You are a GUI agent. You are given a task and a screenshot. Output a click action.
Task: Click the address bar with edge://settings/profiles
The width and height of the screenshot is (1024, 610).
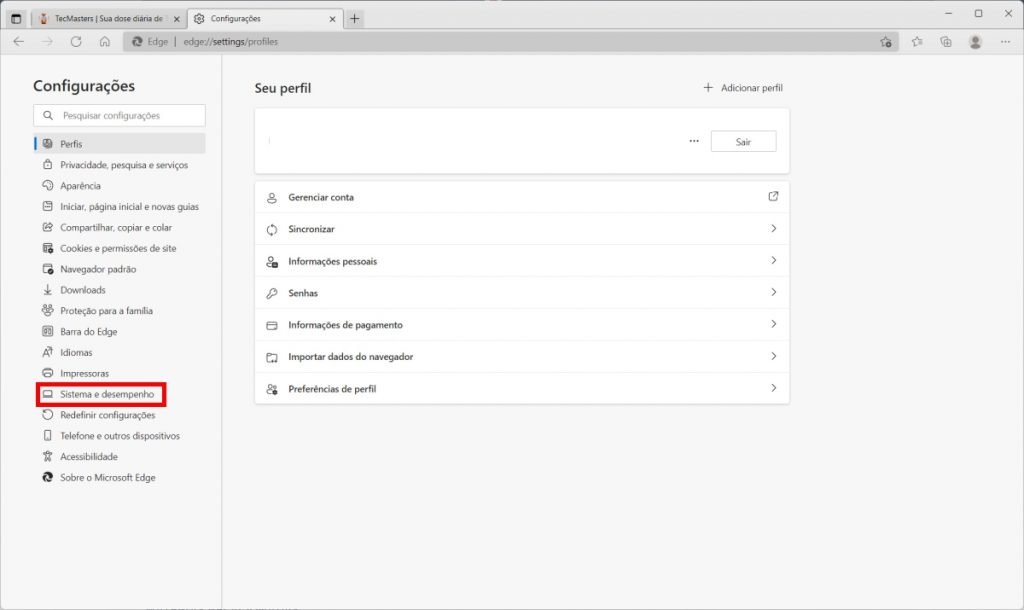pyautogui.click(x=500, y=42)
